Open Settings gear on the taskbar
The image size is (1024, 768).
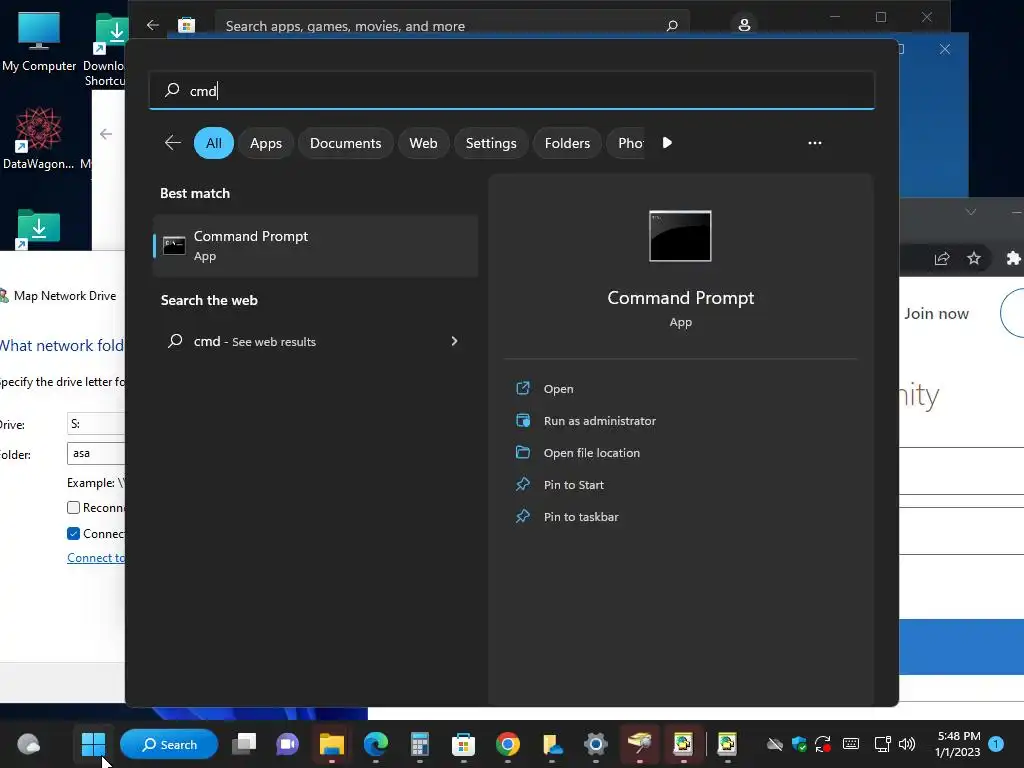tap(596, 744)
